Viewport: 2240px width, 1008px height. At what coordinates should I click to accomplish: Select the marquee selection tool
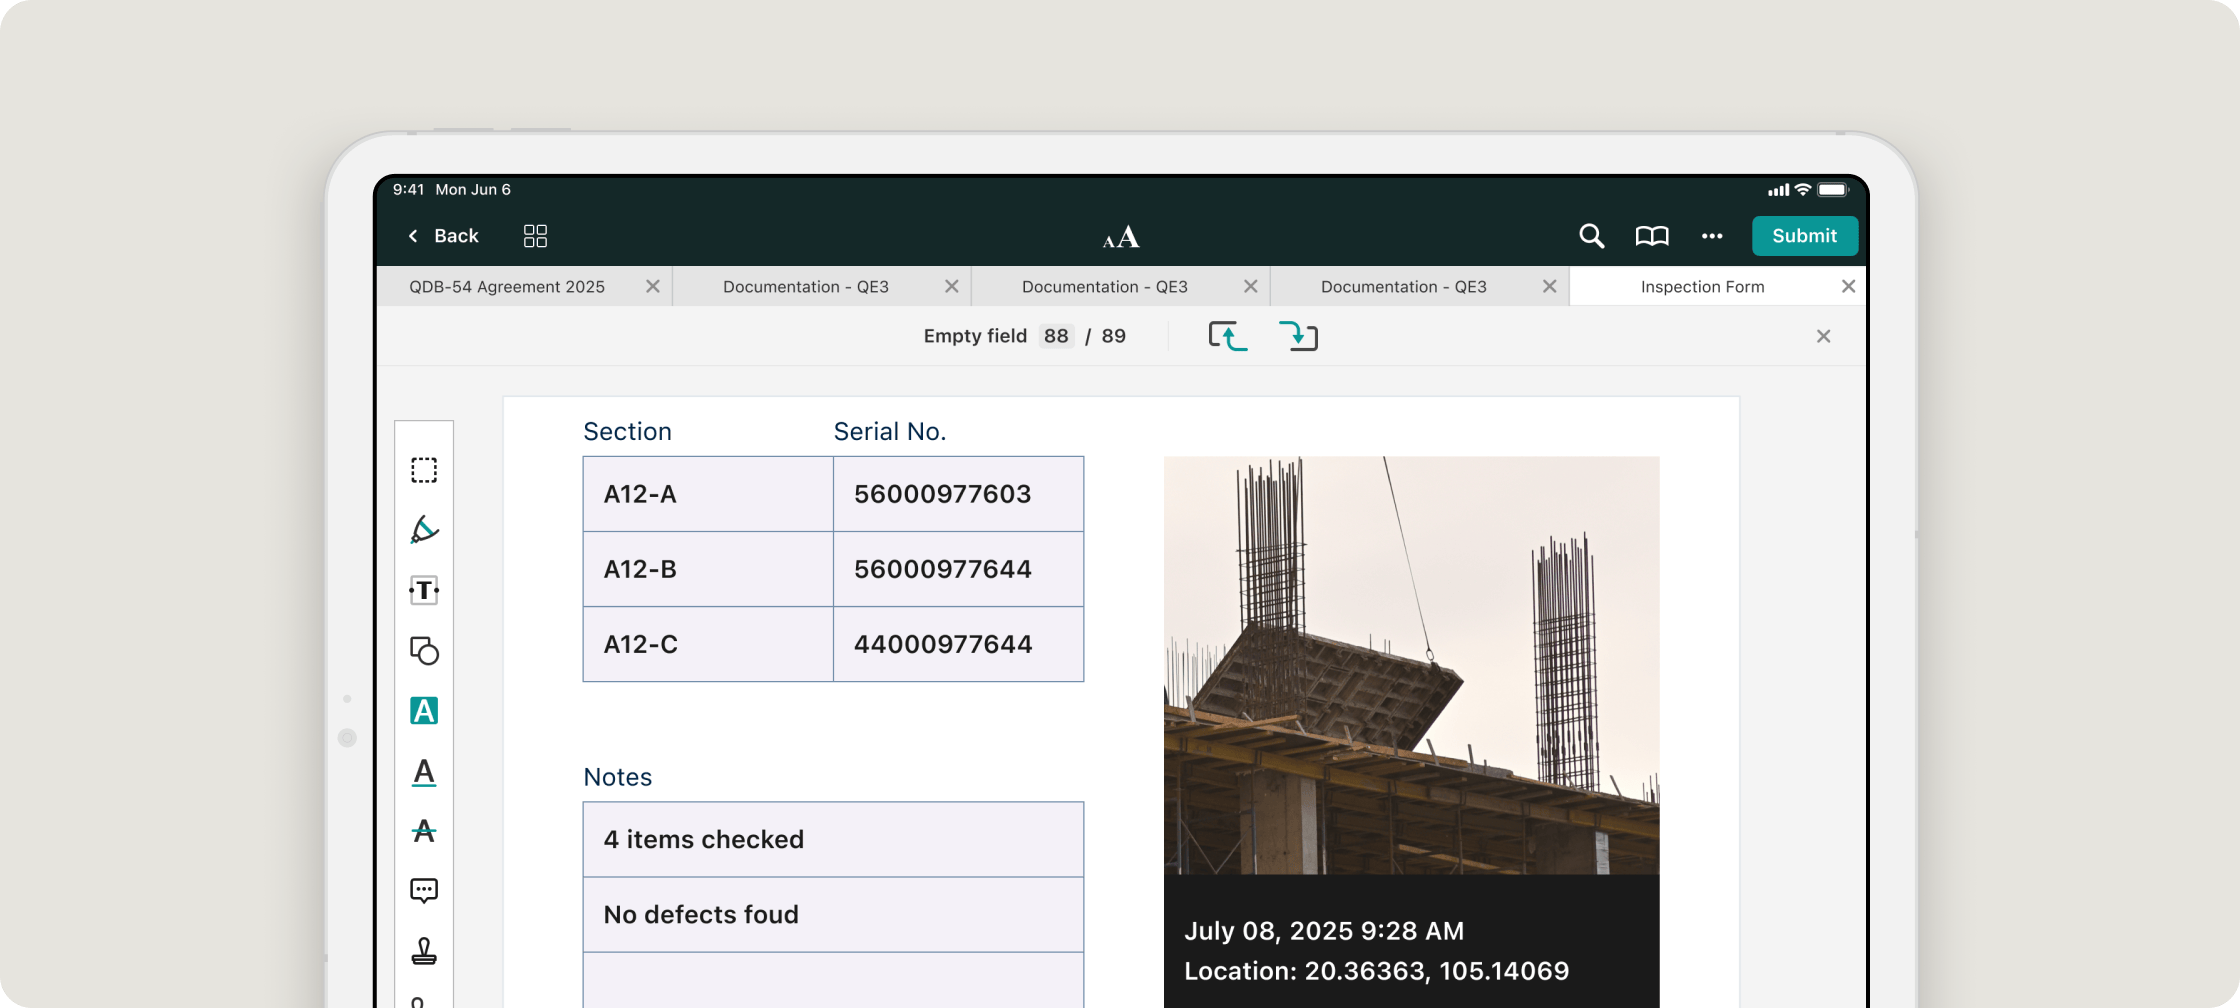pyautogui.click(x=424, y=470)
